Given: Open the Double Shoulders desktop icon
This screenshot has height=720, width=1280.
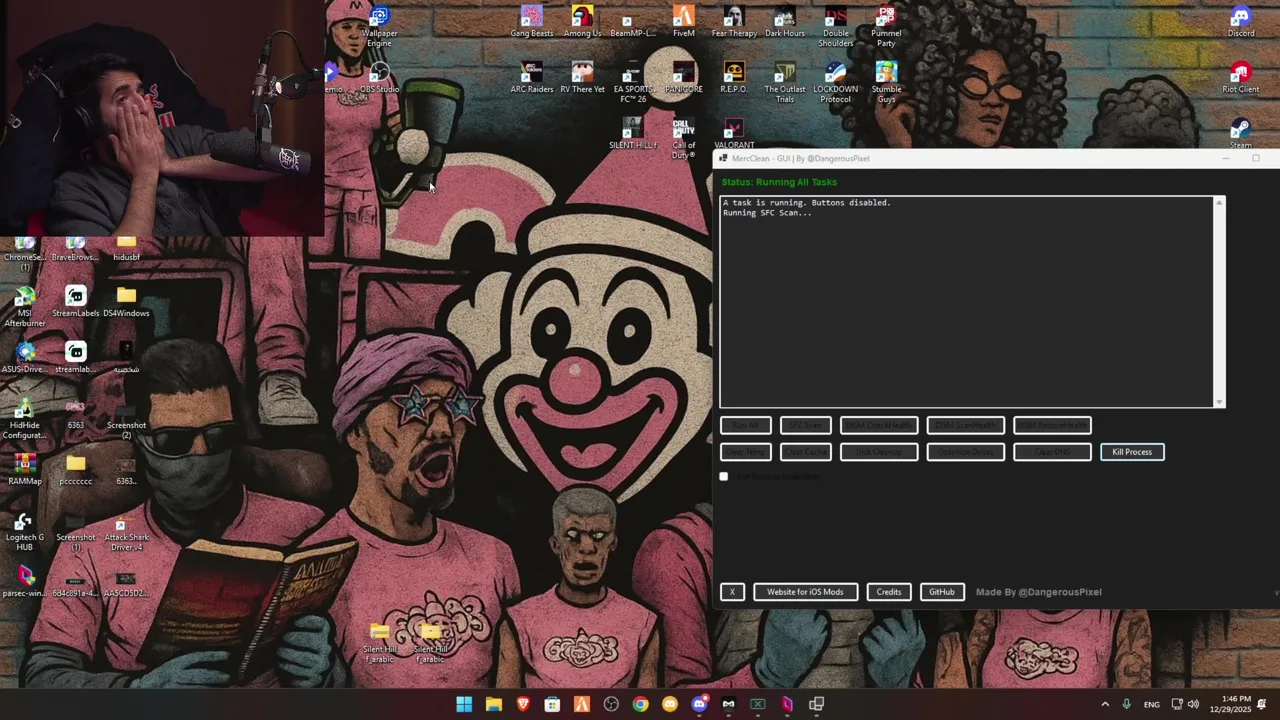Looking at the screenshot, I should (836, 27).
